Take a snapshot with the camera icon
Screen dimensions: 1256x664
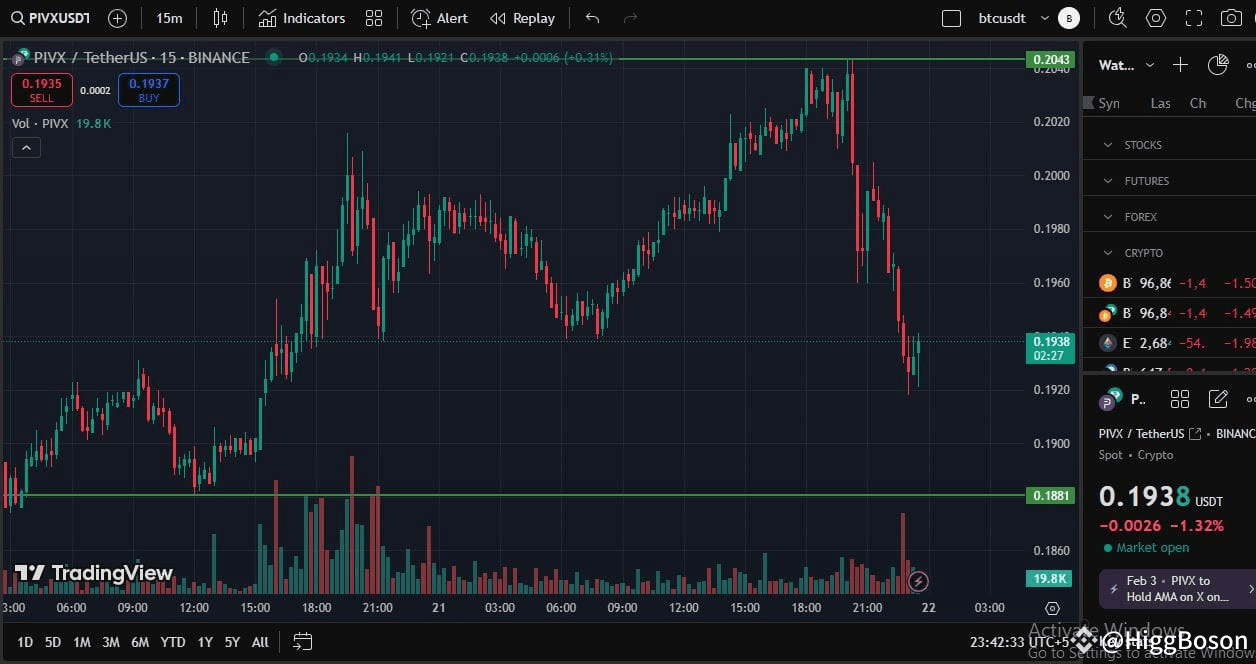[1232, 17]
